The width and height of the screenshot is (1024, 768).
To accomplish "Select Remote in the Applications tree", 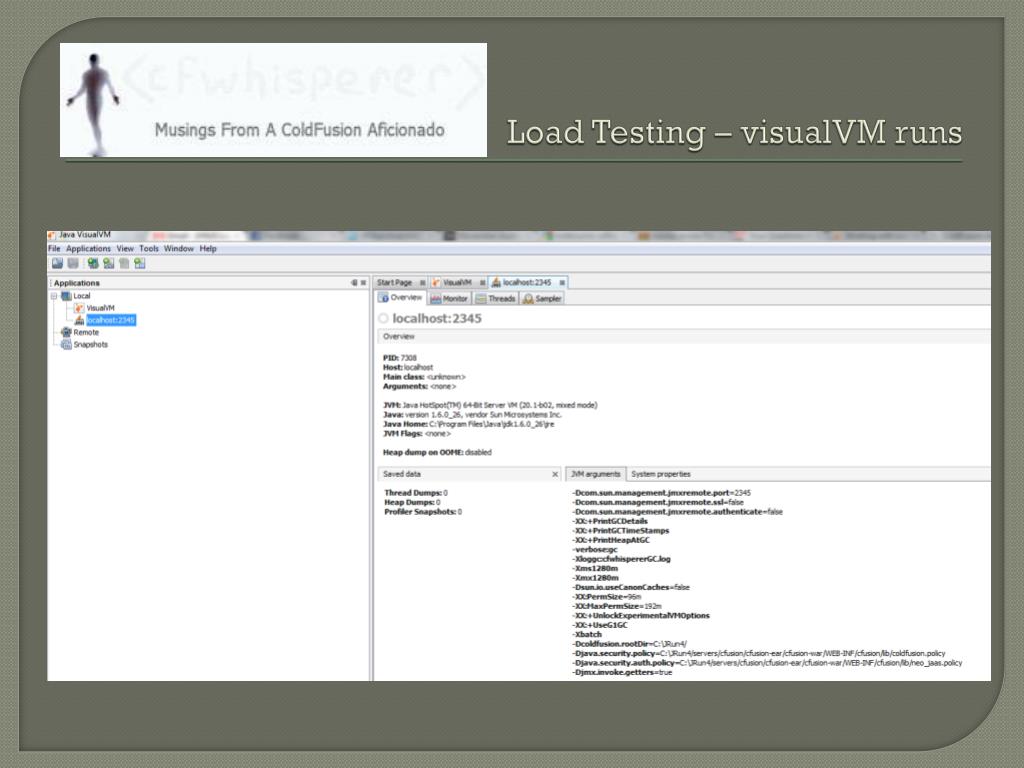I will [86, 332].
